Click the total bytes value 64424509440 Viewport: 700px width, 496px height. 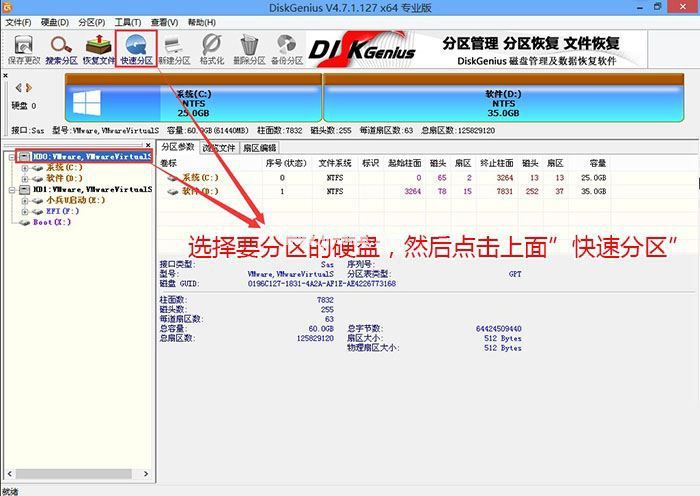coord(499,329)
